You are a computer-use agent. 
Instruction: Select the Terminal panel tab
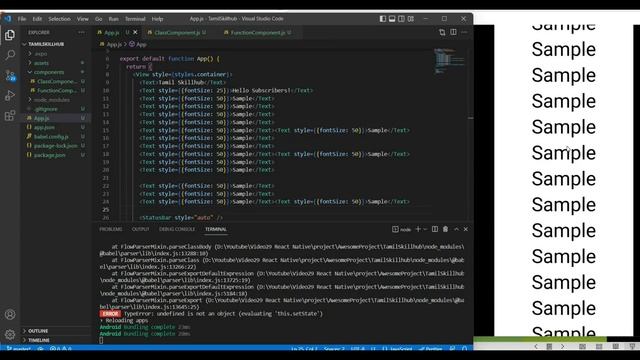216,229
